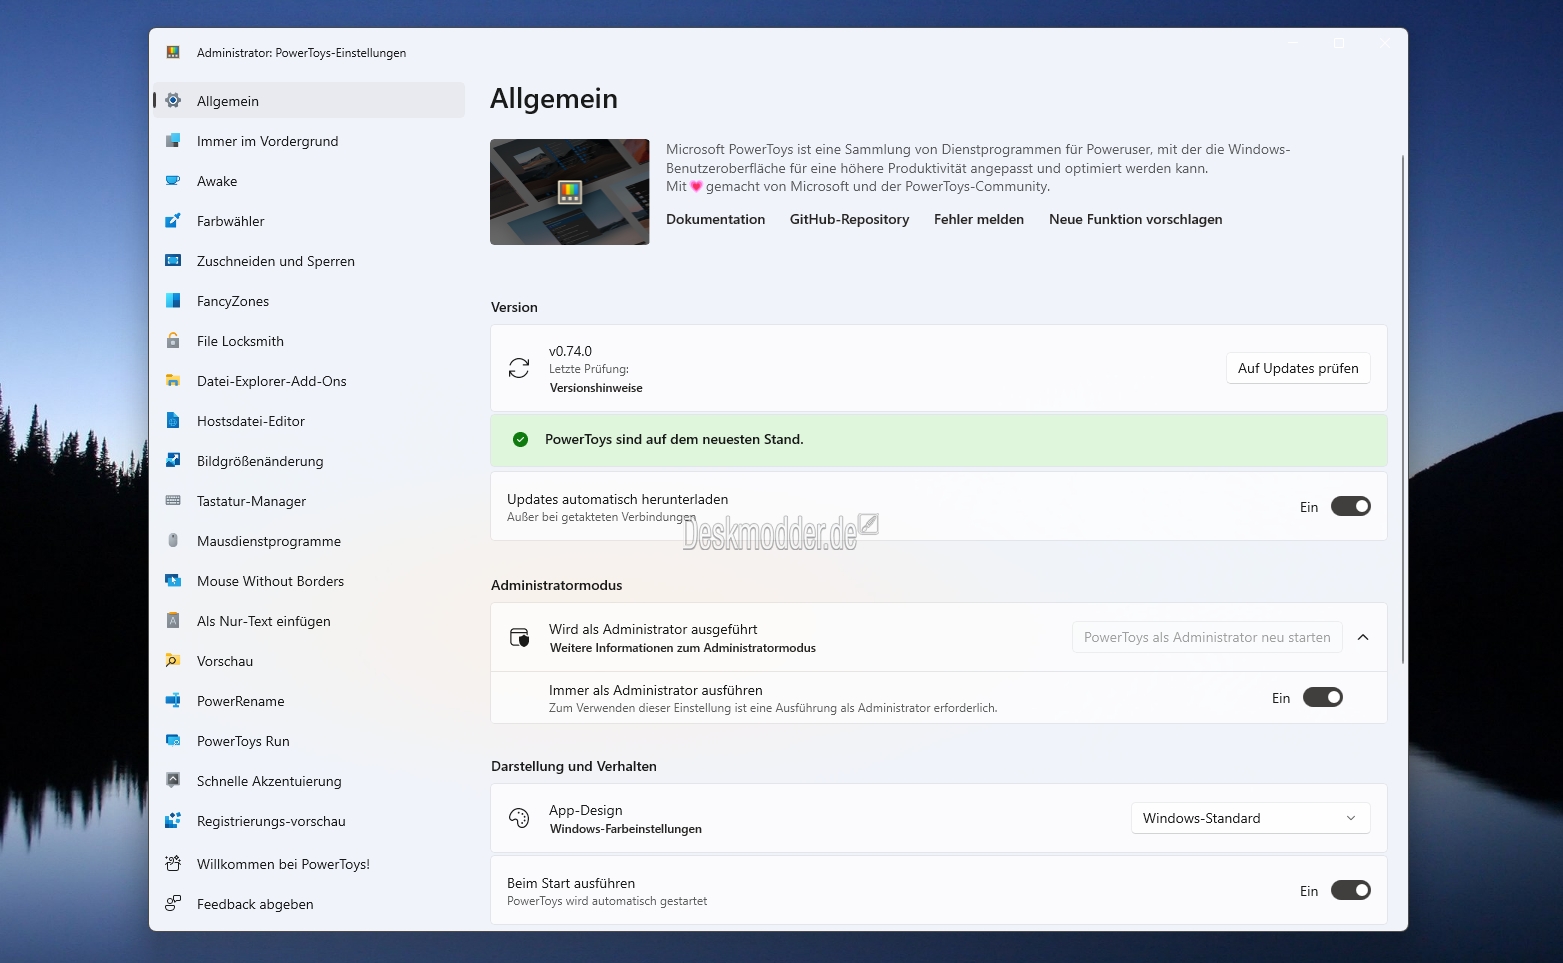Click the Immer im Vordergrund icon
Screen dimensions: 1563x963
pyautogui.click(x=173, y=140)
